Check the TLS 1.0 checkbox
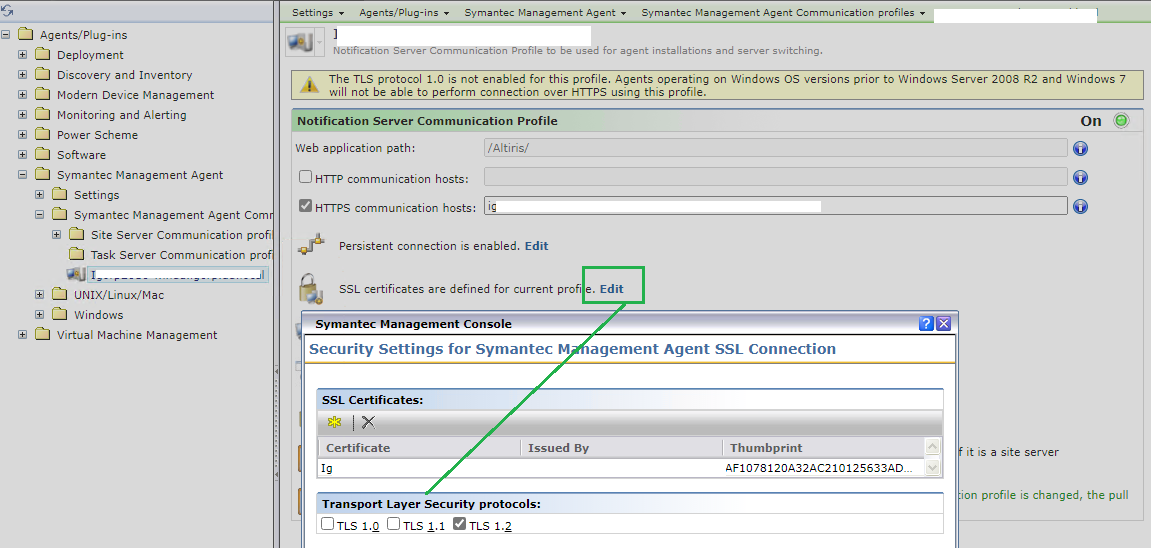1151x548 pixels. (x=327, y=524)
